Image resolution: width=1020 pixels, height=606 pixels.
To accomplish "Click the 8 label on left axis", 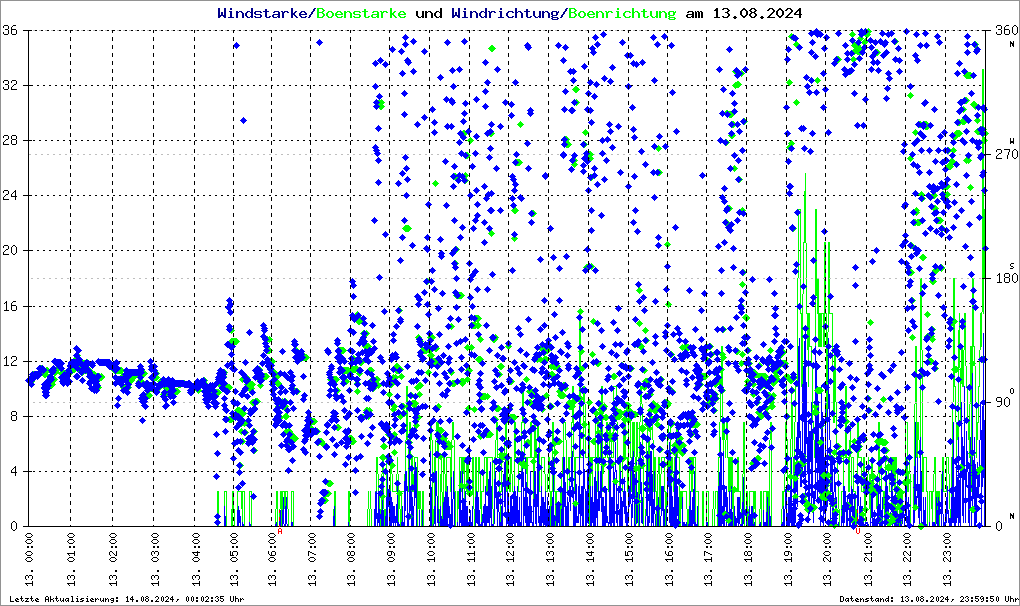I will (16, 416).
